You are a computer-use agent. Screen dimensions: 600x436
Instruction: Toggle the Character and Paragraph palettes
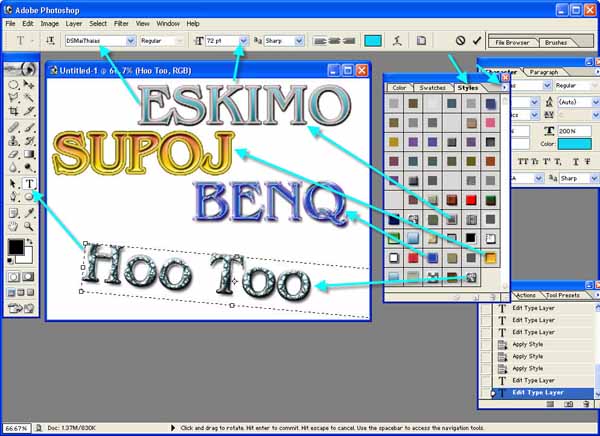point(421,41)
